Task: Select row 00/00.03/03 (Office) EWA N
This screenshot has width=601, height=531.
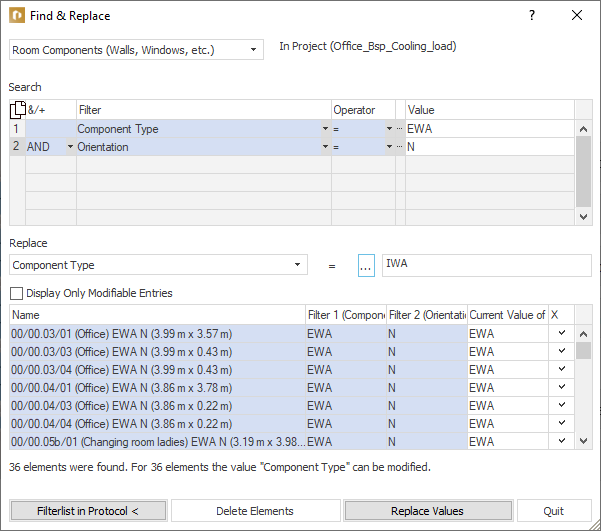Action: 158,352
